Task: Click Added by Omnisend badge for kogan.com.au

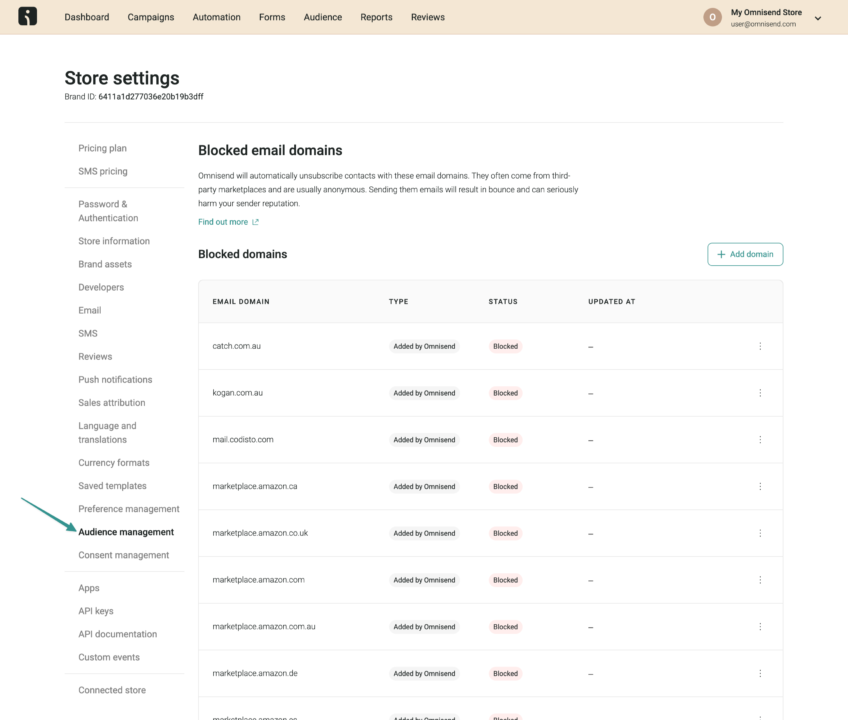Action: click(424, 393)
